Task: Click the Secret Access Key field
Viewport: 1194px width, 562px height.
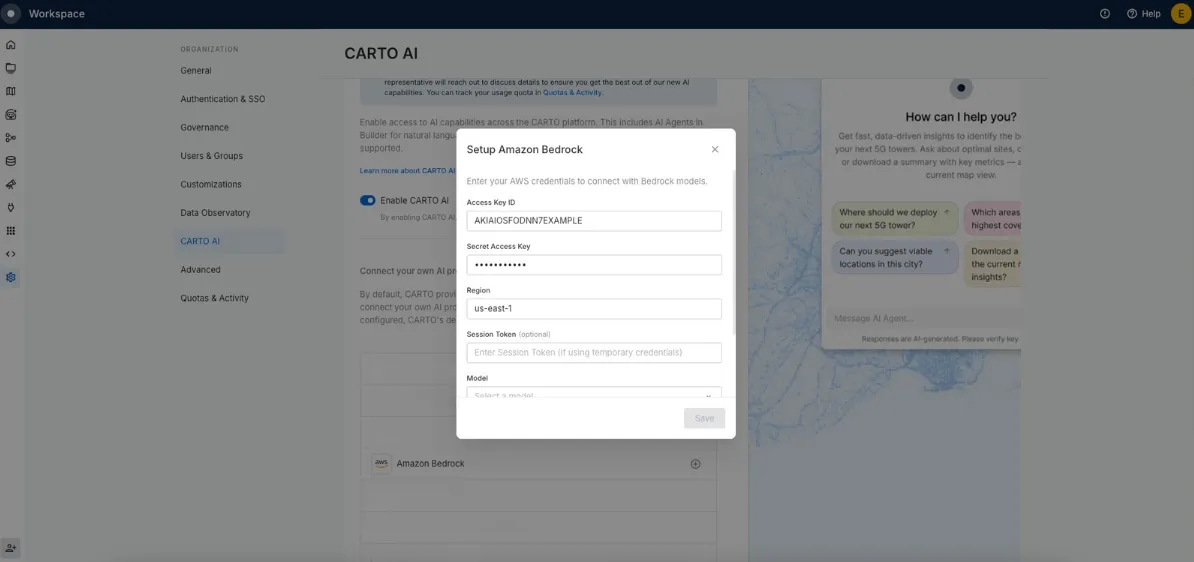Action: [594, 265]
